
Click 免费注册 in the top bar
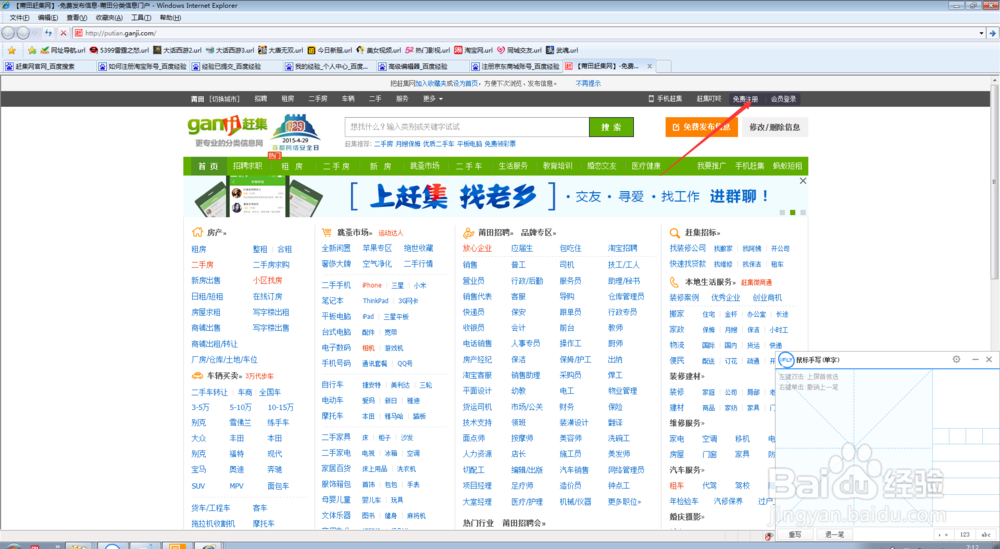click(745, 99)
